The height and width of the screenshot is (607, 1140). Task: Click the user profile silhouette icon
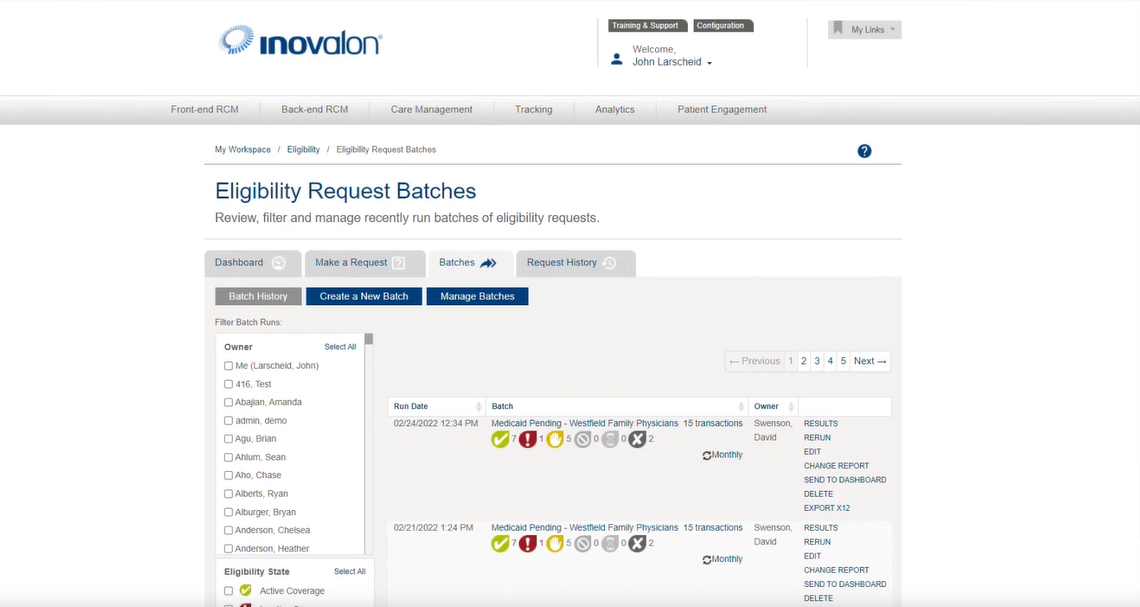[617, 59]
